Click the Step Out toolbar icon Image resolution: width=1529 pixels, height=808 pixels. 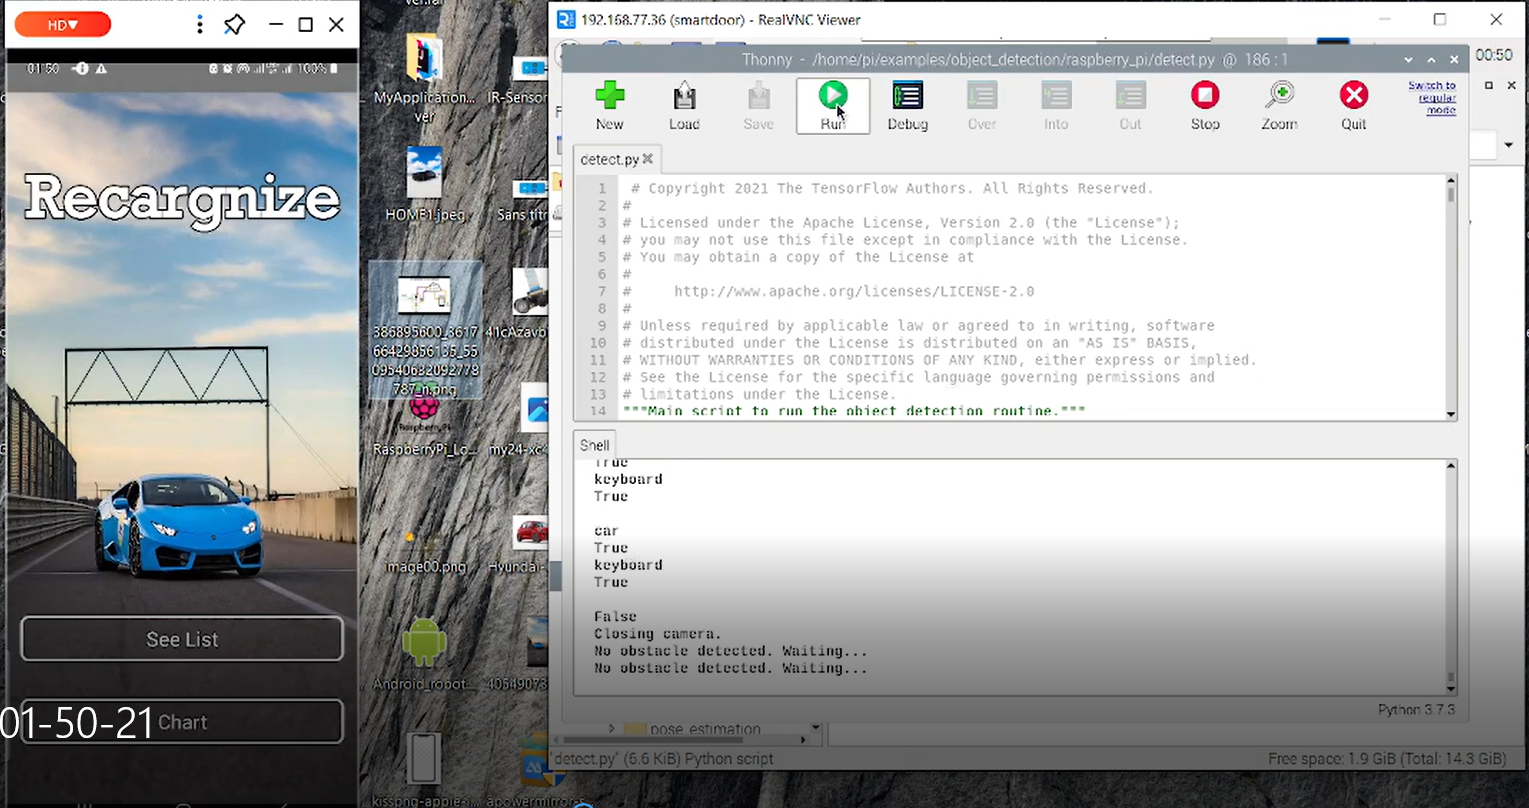coord(1130,106)
